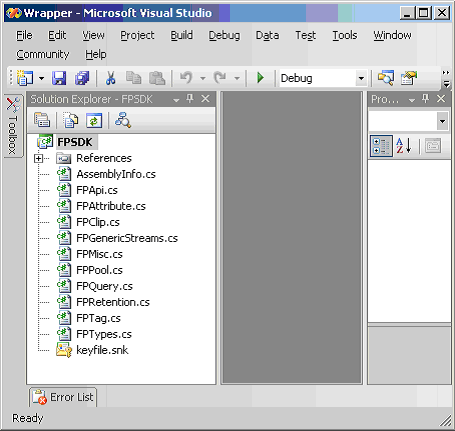Open the Redo history dropdown arrow
Image resolution: width=455 pixels, height=431 pixels.
(x=237, y=79)
